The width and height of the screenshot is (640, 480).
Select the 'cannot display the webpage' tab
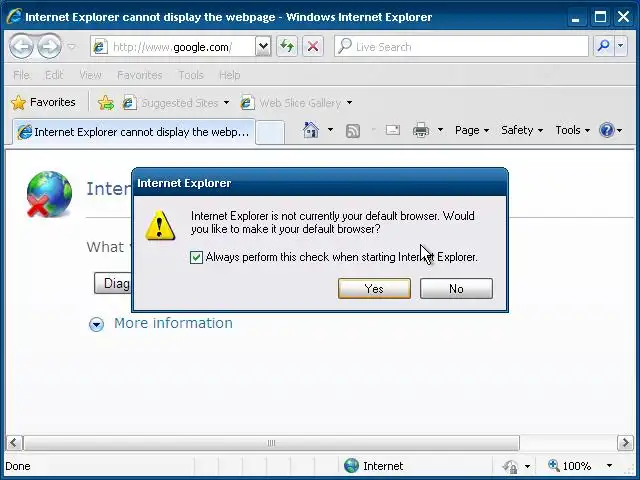(133, 132)
